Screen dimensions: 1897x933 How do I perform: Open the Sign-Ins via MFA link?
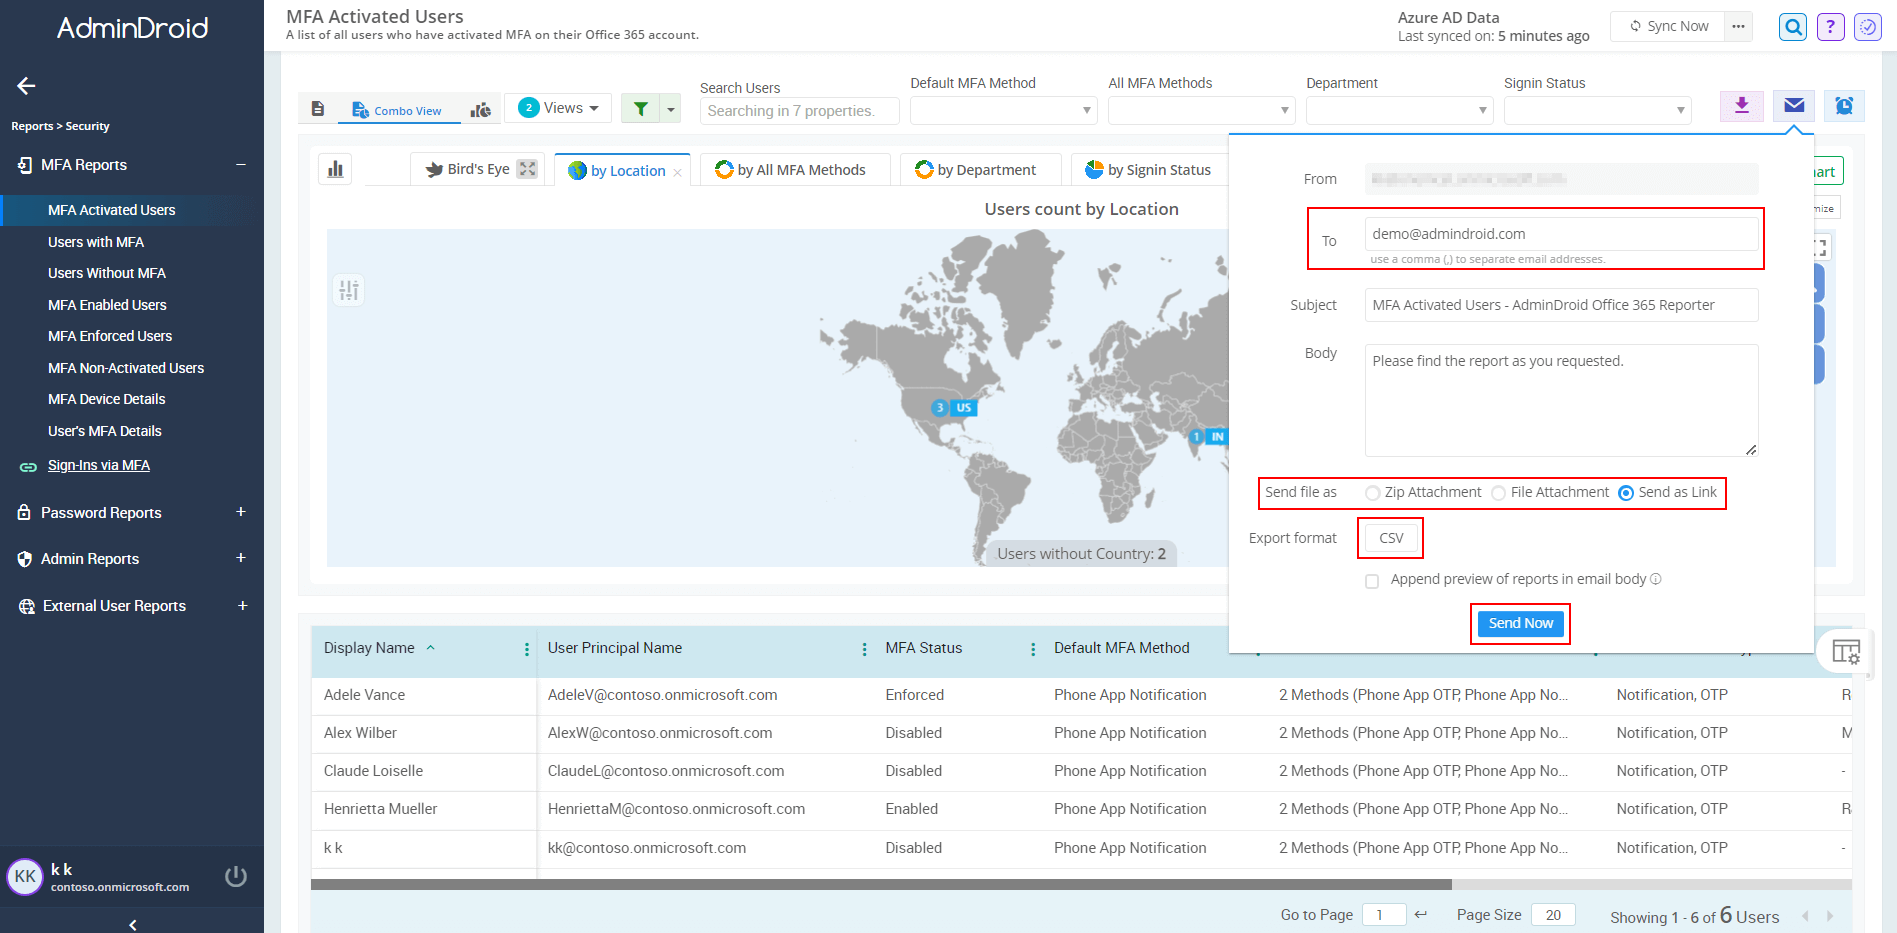tap(99, 465)
